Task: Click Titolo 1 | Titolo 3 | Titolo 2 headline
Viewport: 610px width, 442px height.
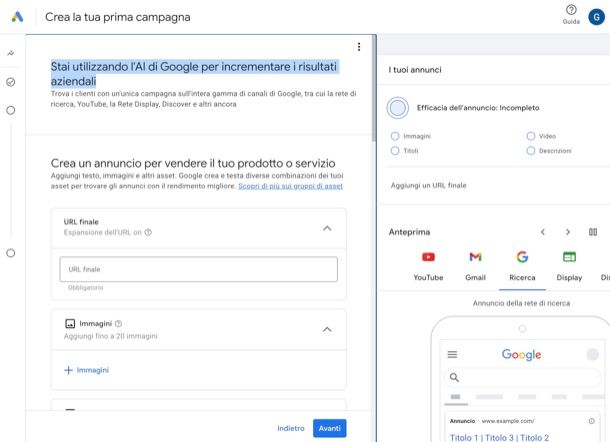Action: pyautogui.click(x=499, y=437)
